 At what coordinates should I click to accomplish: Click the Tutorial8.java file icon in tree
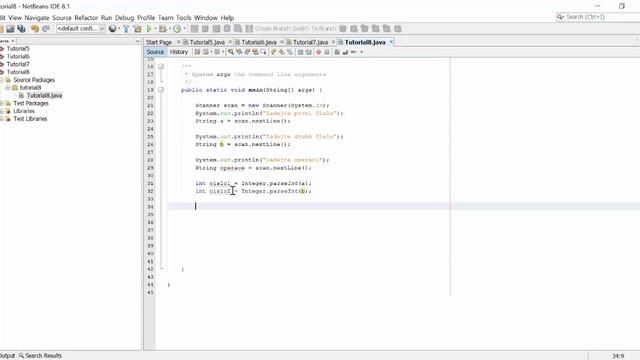click(22, 96)
